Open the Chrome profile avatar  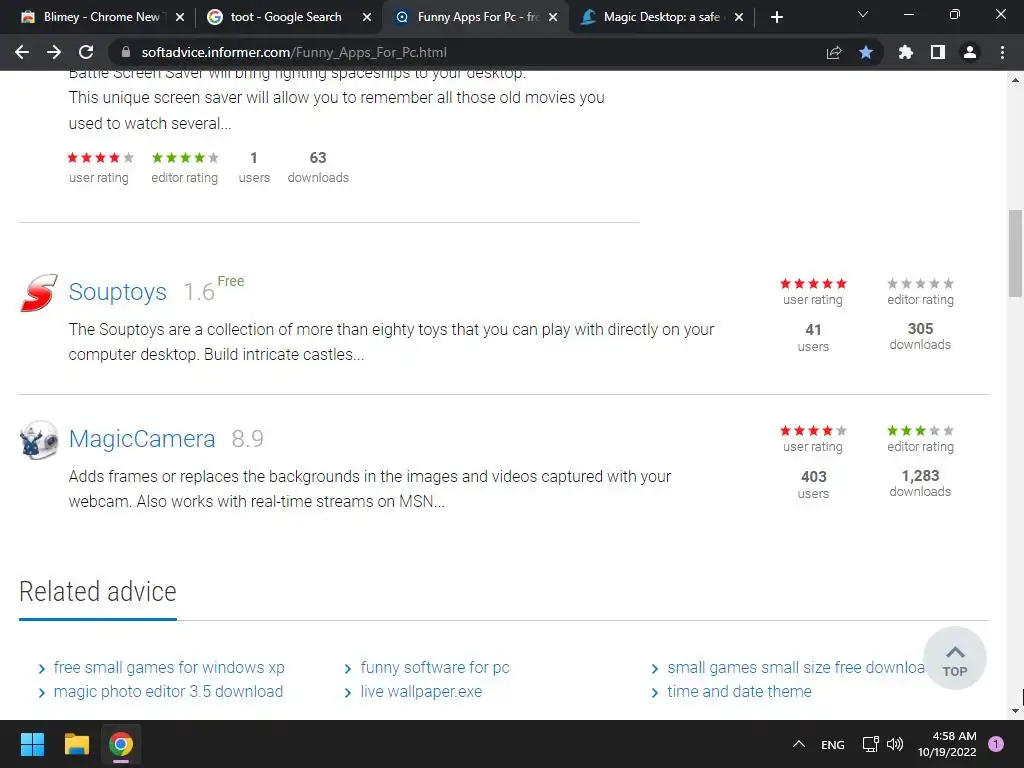pos(970,52)
